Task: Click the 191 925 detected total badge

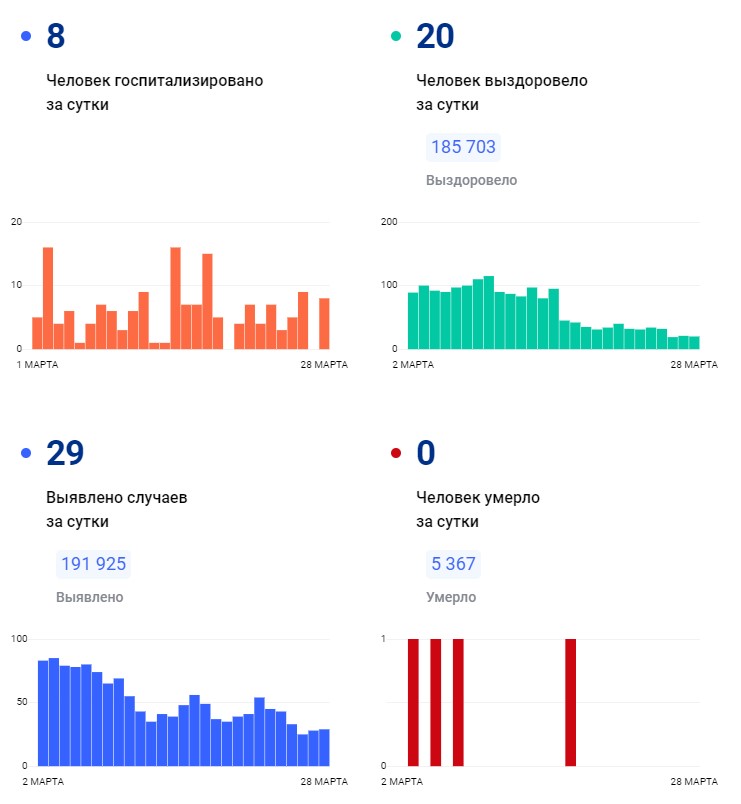Action: pyautogui.click(x=93, y=564)
